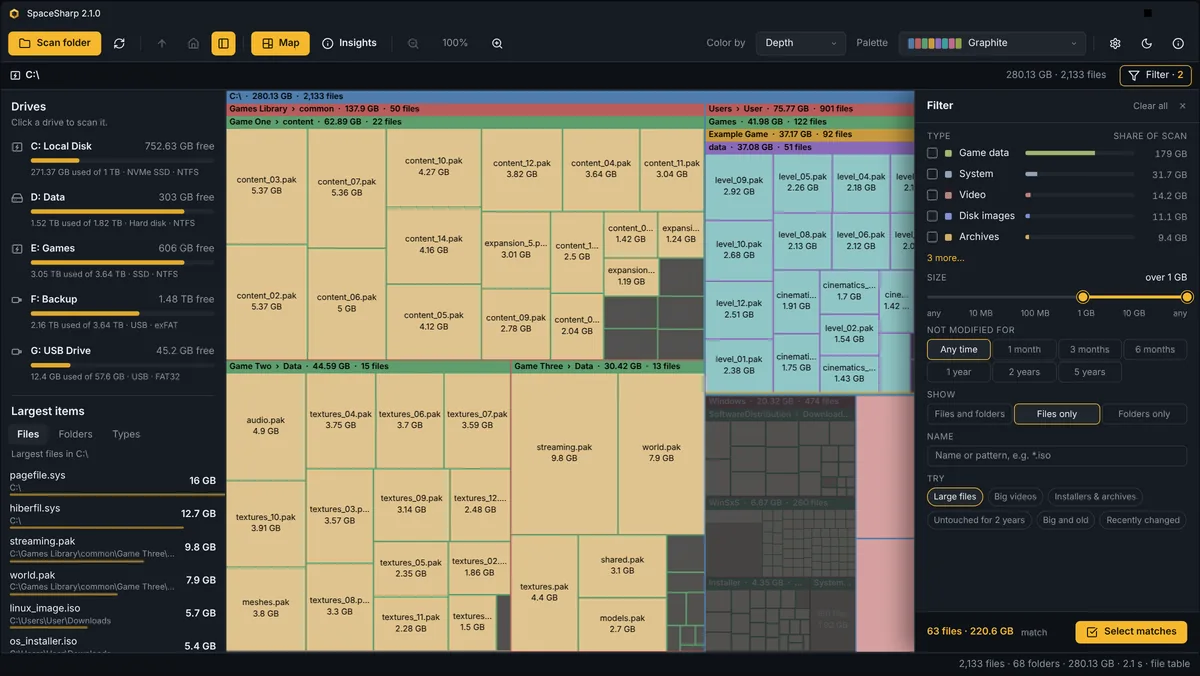Switch theme with the moon icon
1200x676 pixels.
tap(1147, 43)
